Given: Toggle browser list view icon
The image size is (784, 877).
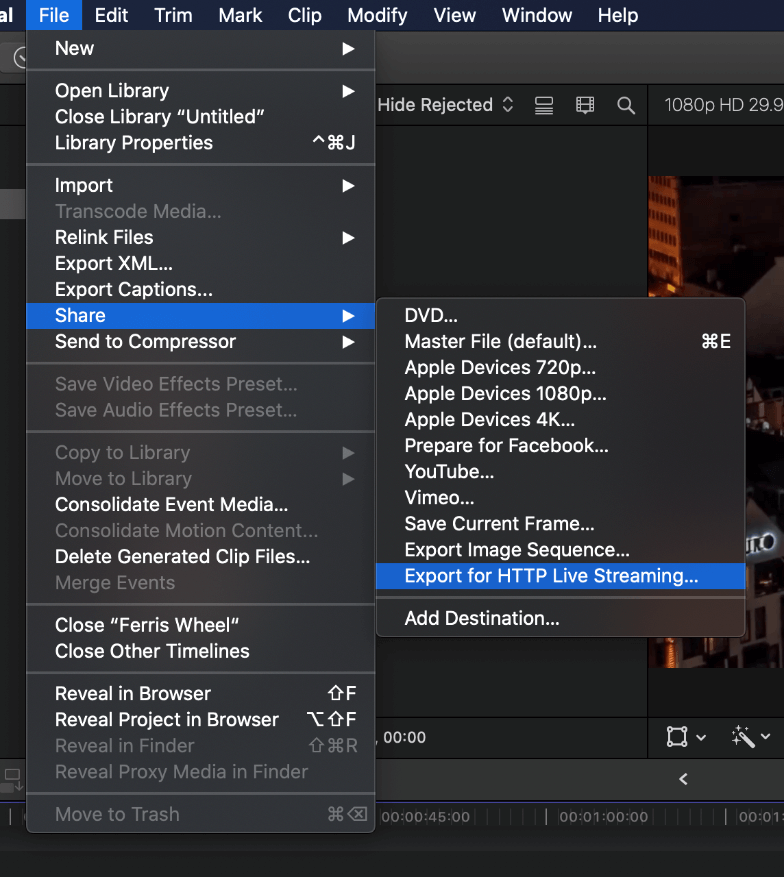Looking at the screenshot, I should tap(544, 105).
